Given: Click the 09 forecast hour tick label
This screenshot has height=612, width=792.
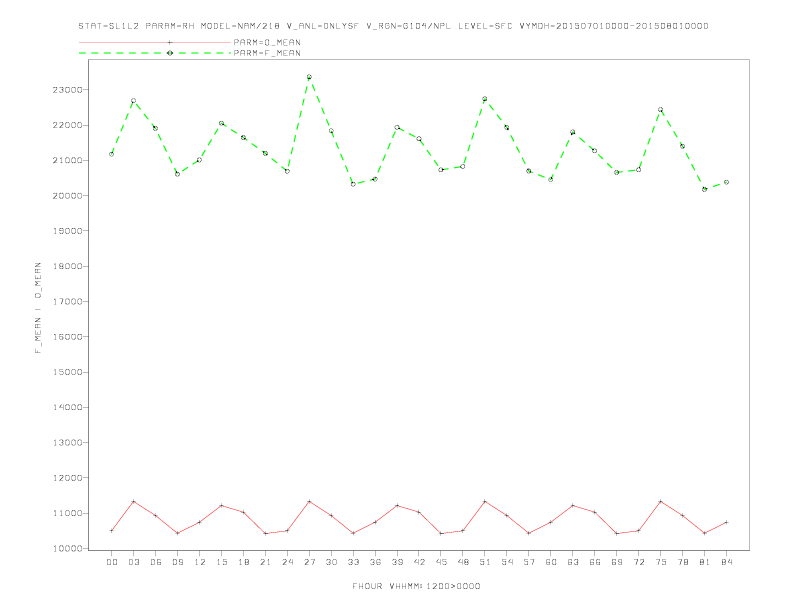Looking at the screenshot, I should click(177, 562).
